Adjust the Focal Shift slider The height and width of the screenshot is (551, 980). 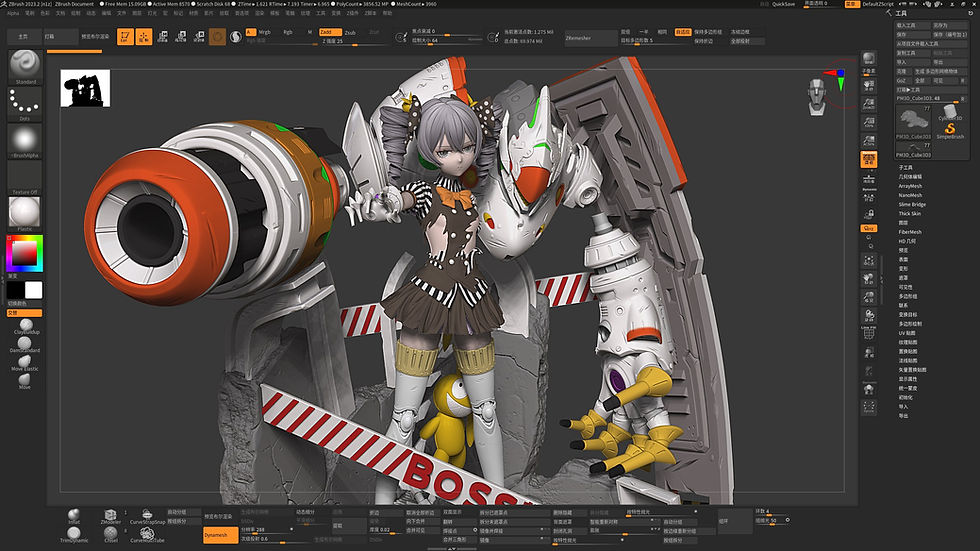(x=446, y=31)
